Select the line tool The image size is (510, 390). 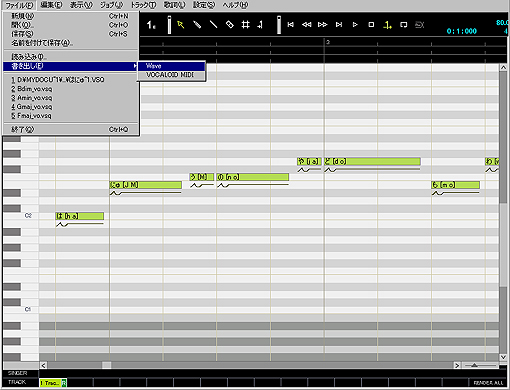213,25
